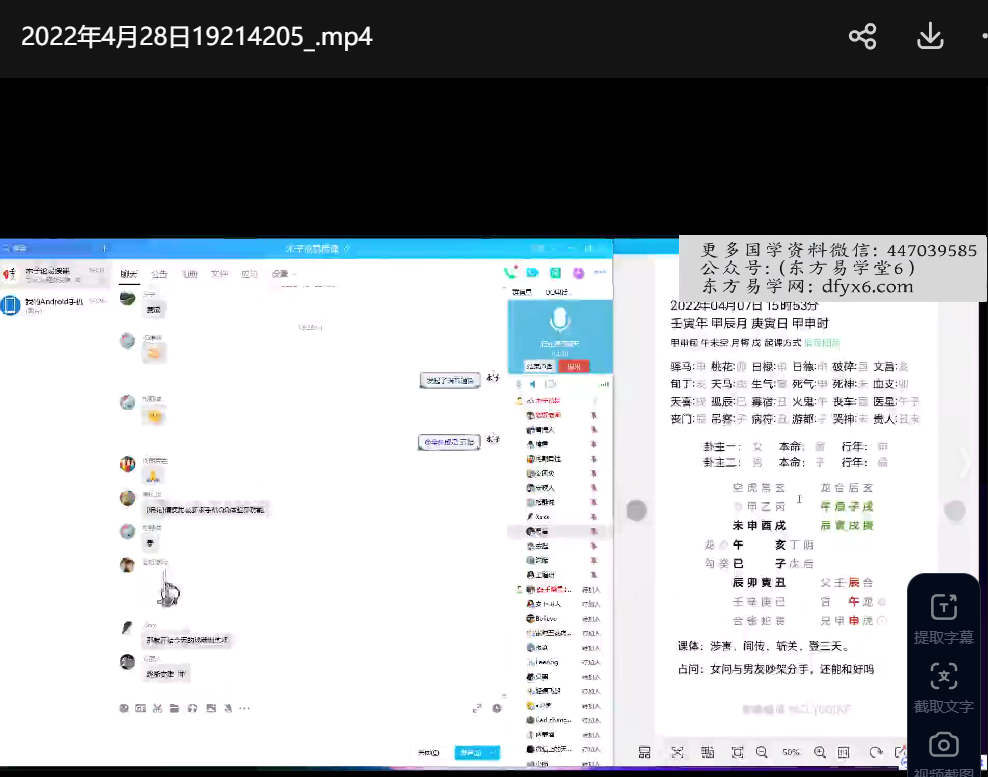Click zoom in magnifier in image viewer
This screenshot has height=777, width=988.
point(820,752)
